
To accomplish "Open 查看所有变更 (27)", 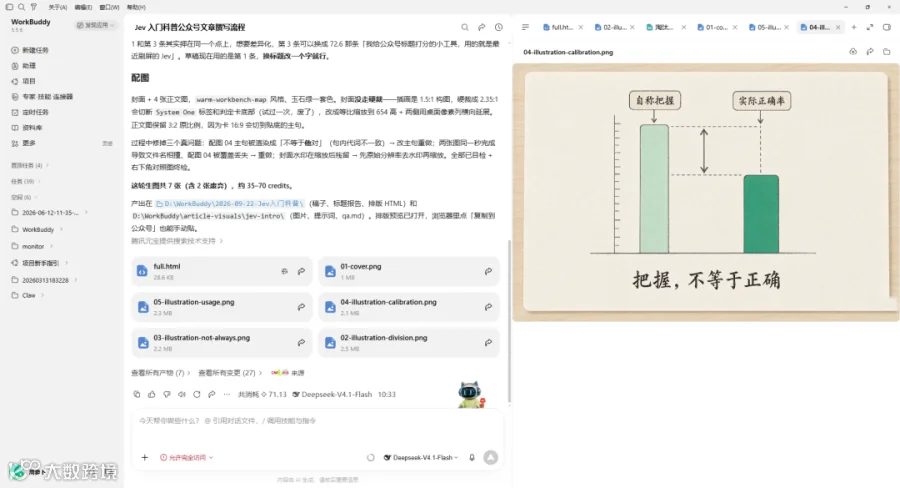I will tap(230, 373).
